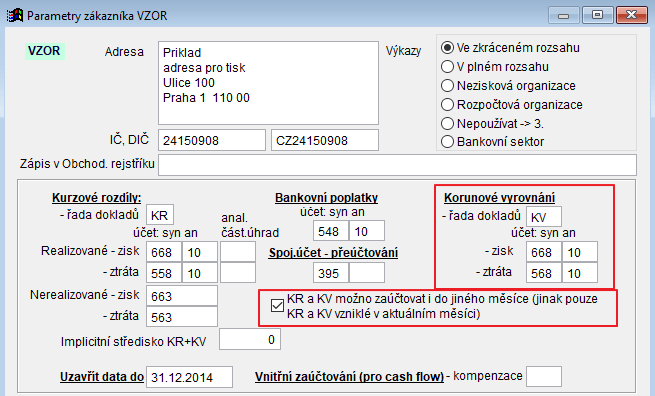Click Bankovní poplatky account 548 field
The height and width of the screenshot is (396, 655).
click(331, 231)
